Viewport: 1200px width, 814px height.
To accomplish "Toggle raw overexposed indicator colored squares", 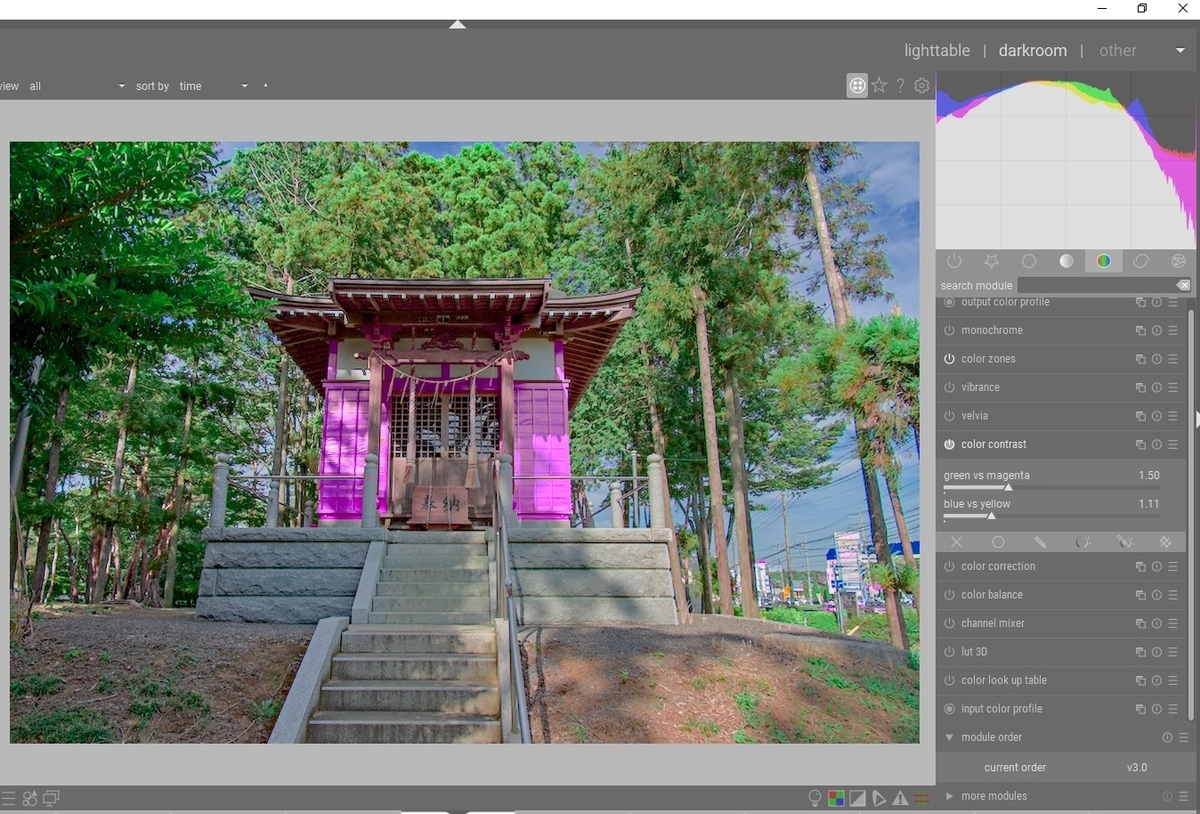I will (x=836, y=798).
